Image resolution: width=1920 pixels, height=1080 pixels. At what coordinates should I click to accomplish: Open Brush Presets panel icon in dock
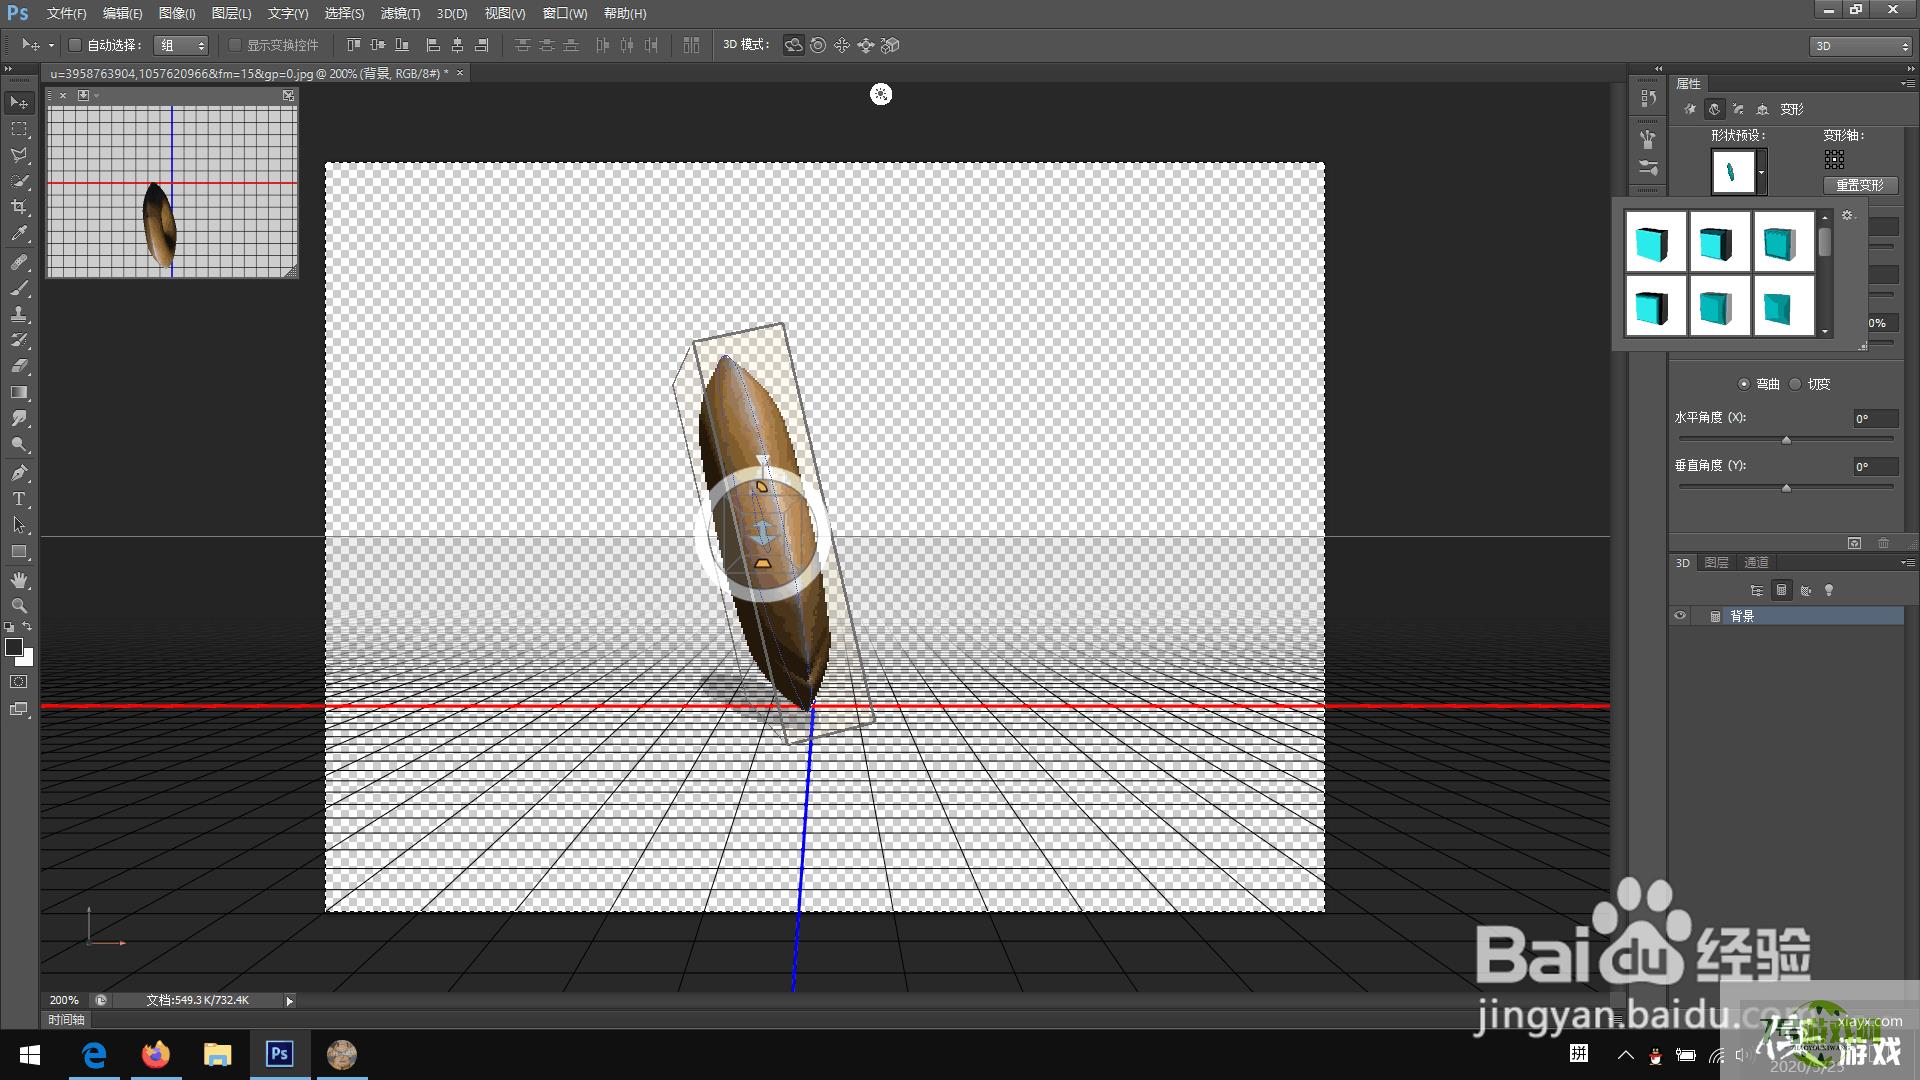pos(1648,167)
